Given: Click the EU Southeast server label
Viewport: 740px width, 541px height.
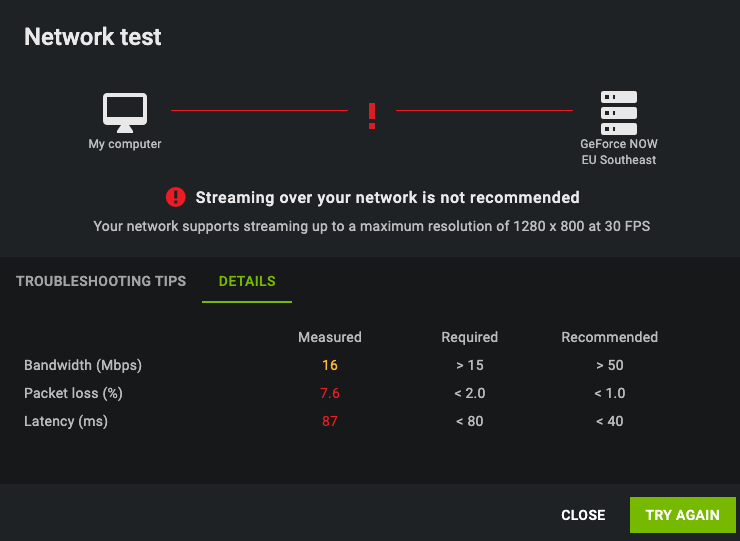Looking at the screenshot, I should [x=619, y=160].
